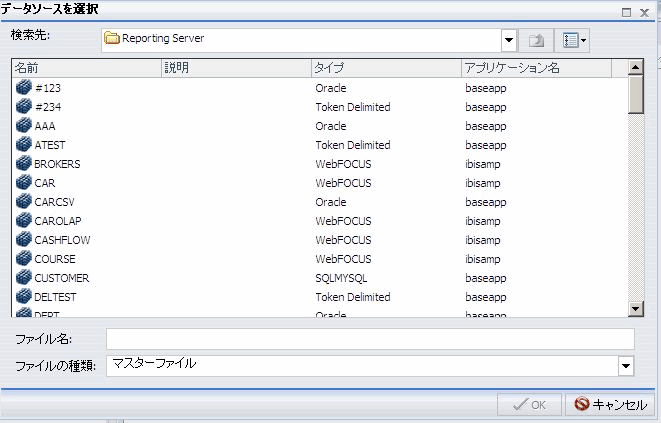The image size is (661, 423).
Task: Click the scrollbar up arrow
Action: [636, 67]
